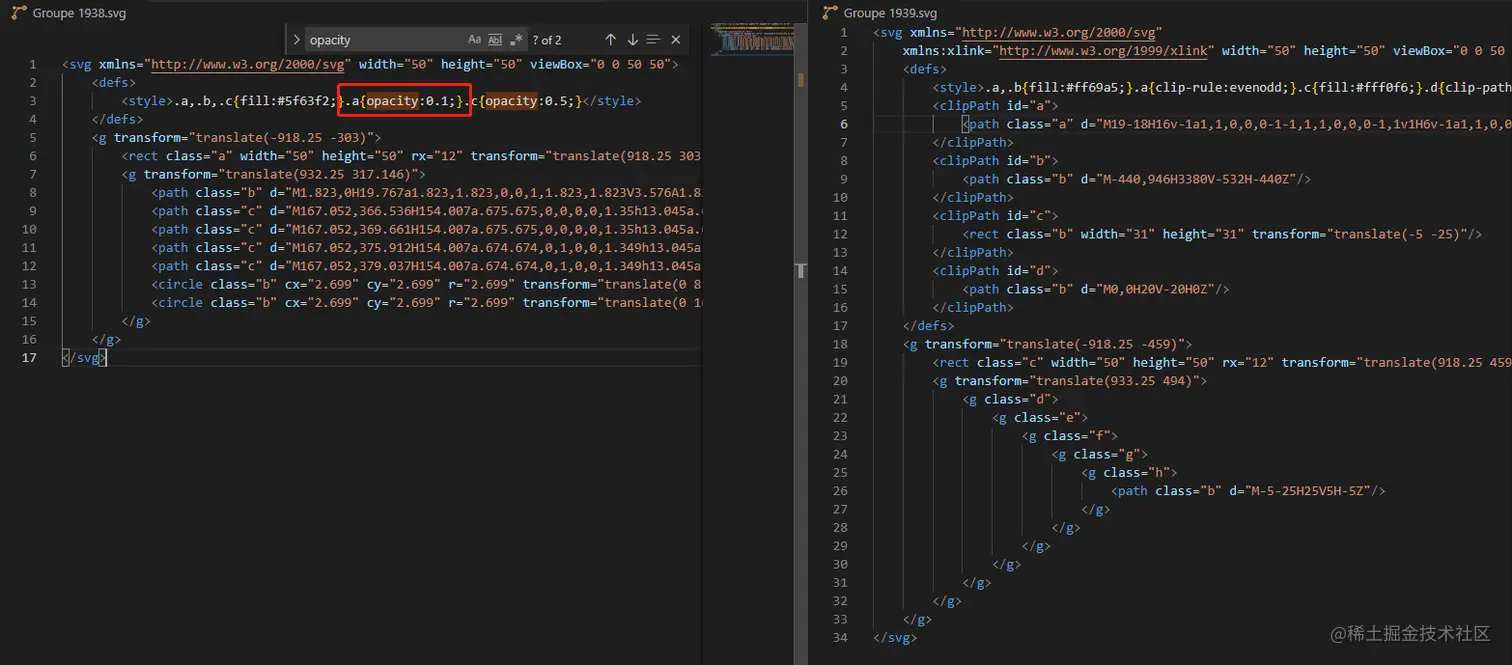Toggle Use Regular Expression in find widget
Image resolution: width=1512 pixels, height=665 pixels.
point(516,40)
